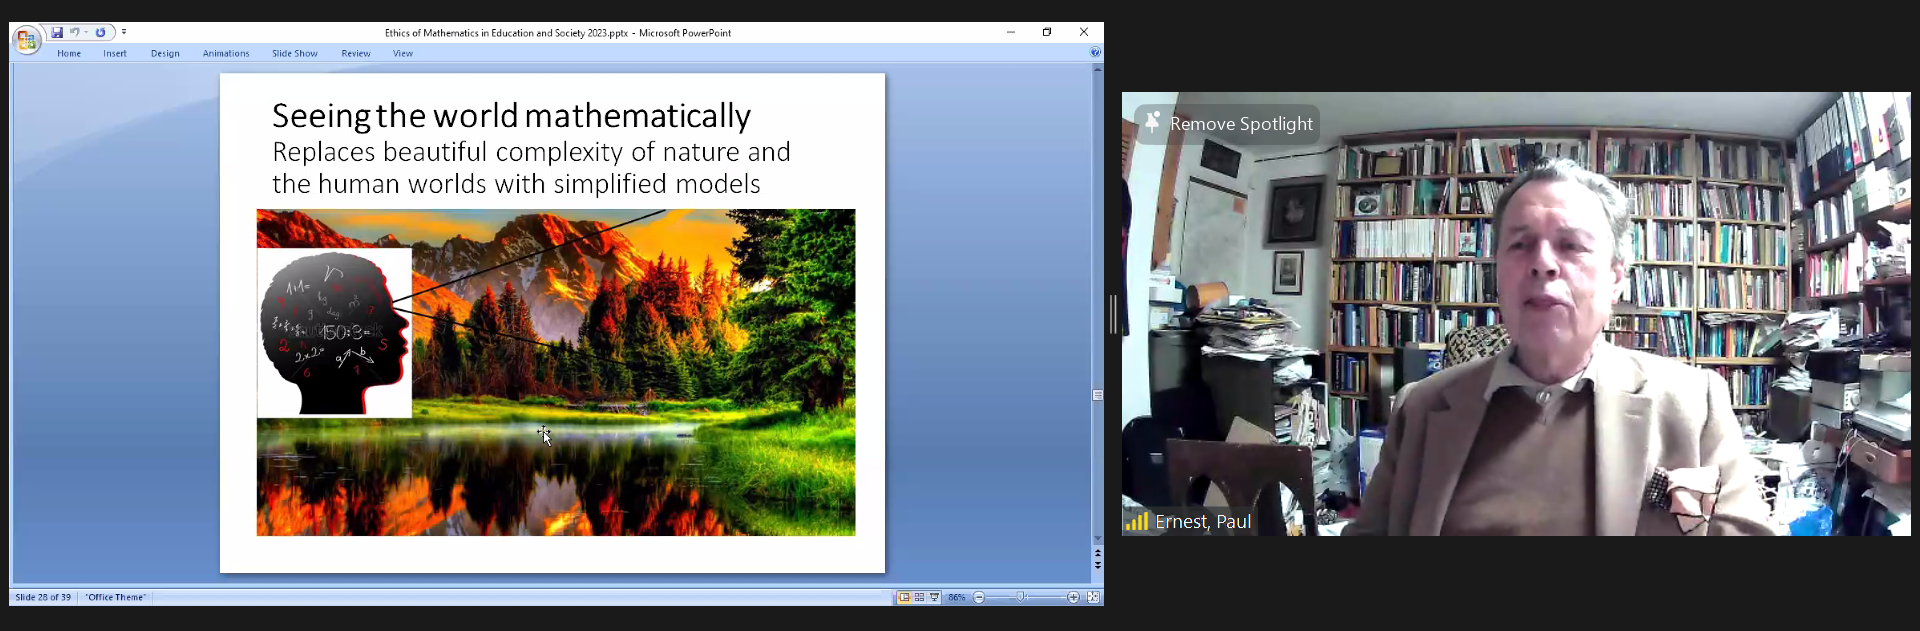
Task: Fit slide to current window icon
Action: tap(1093, 597)
